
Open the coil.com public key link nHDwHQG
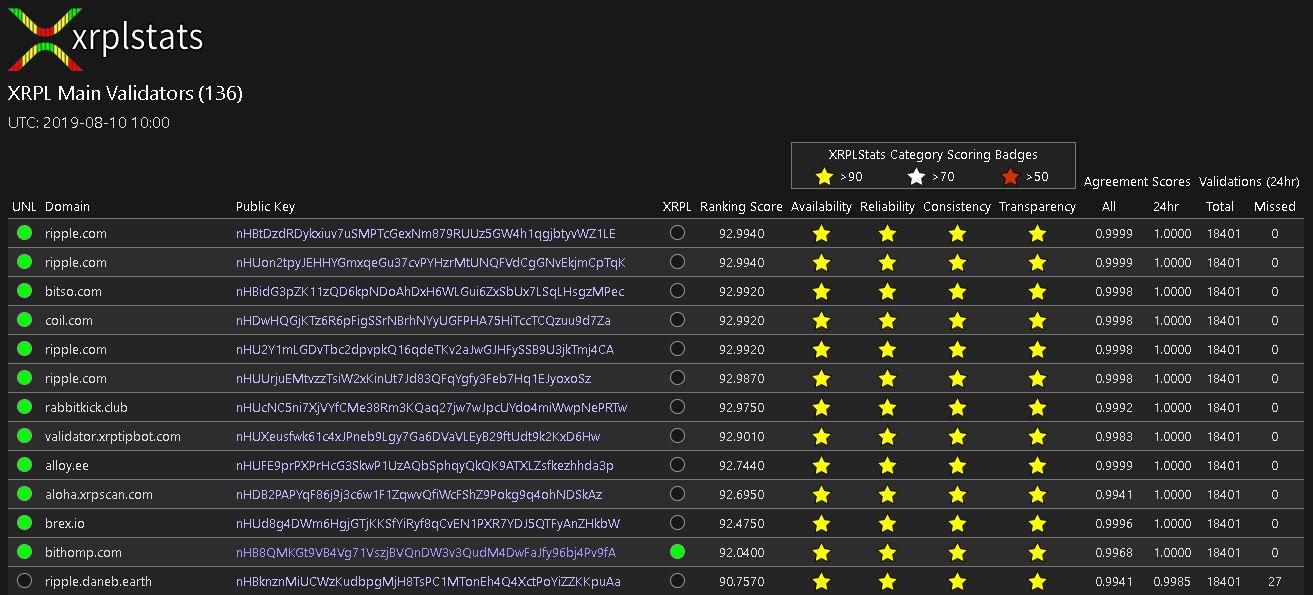tap(423, 321)
